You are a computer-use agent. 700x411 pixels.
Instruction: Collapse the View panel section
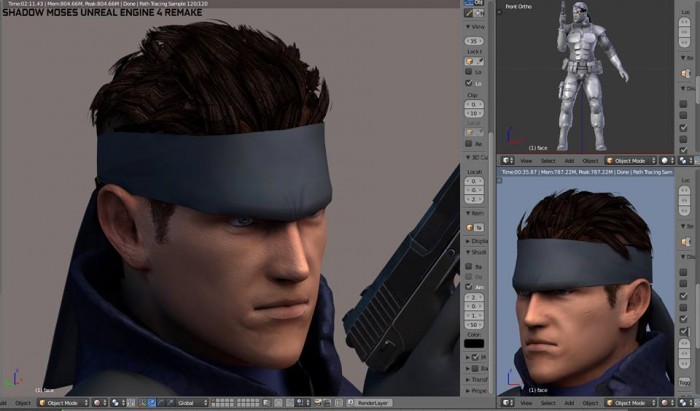pos(475,27)
